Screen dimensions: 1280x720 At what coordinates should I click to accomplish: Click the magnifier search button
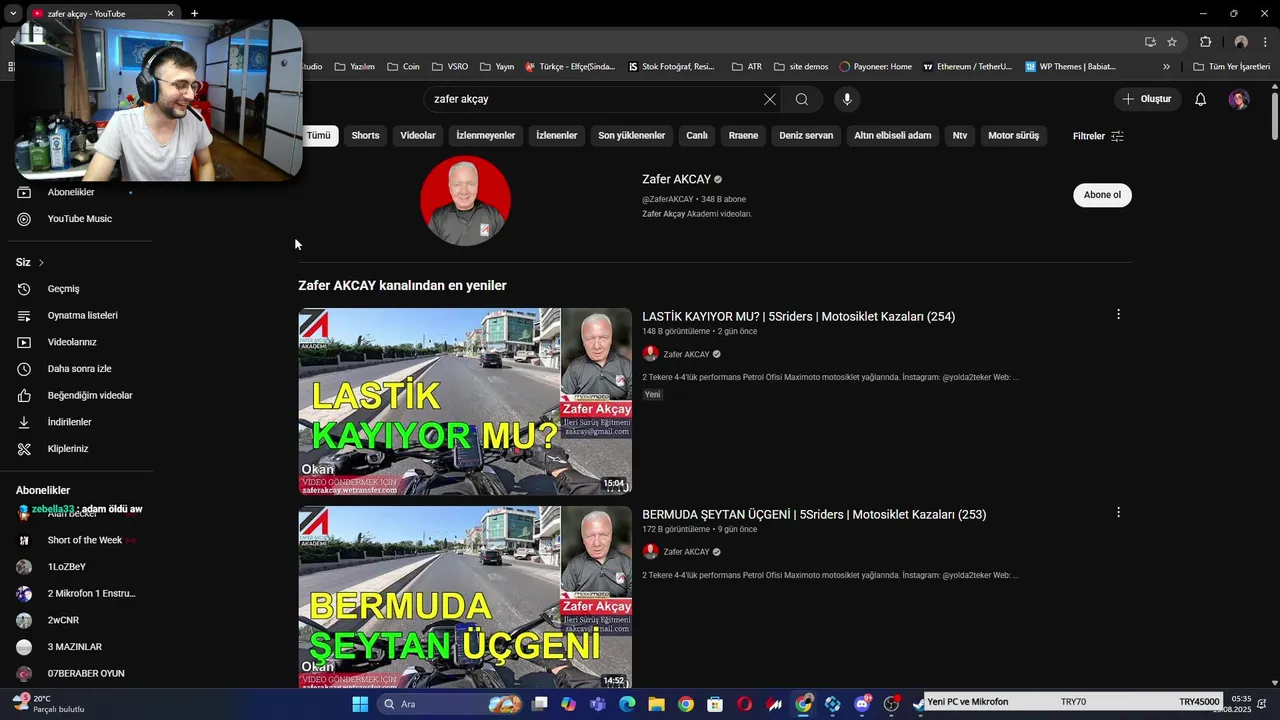[802, 99]
